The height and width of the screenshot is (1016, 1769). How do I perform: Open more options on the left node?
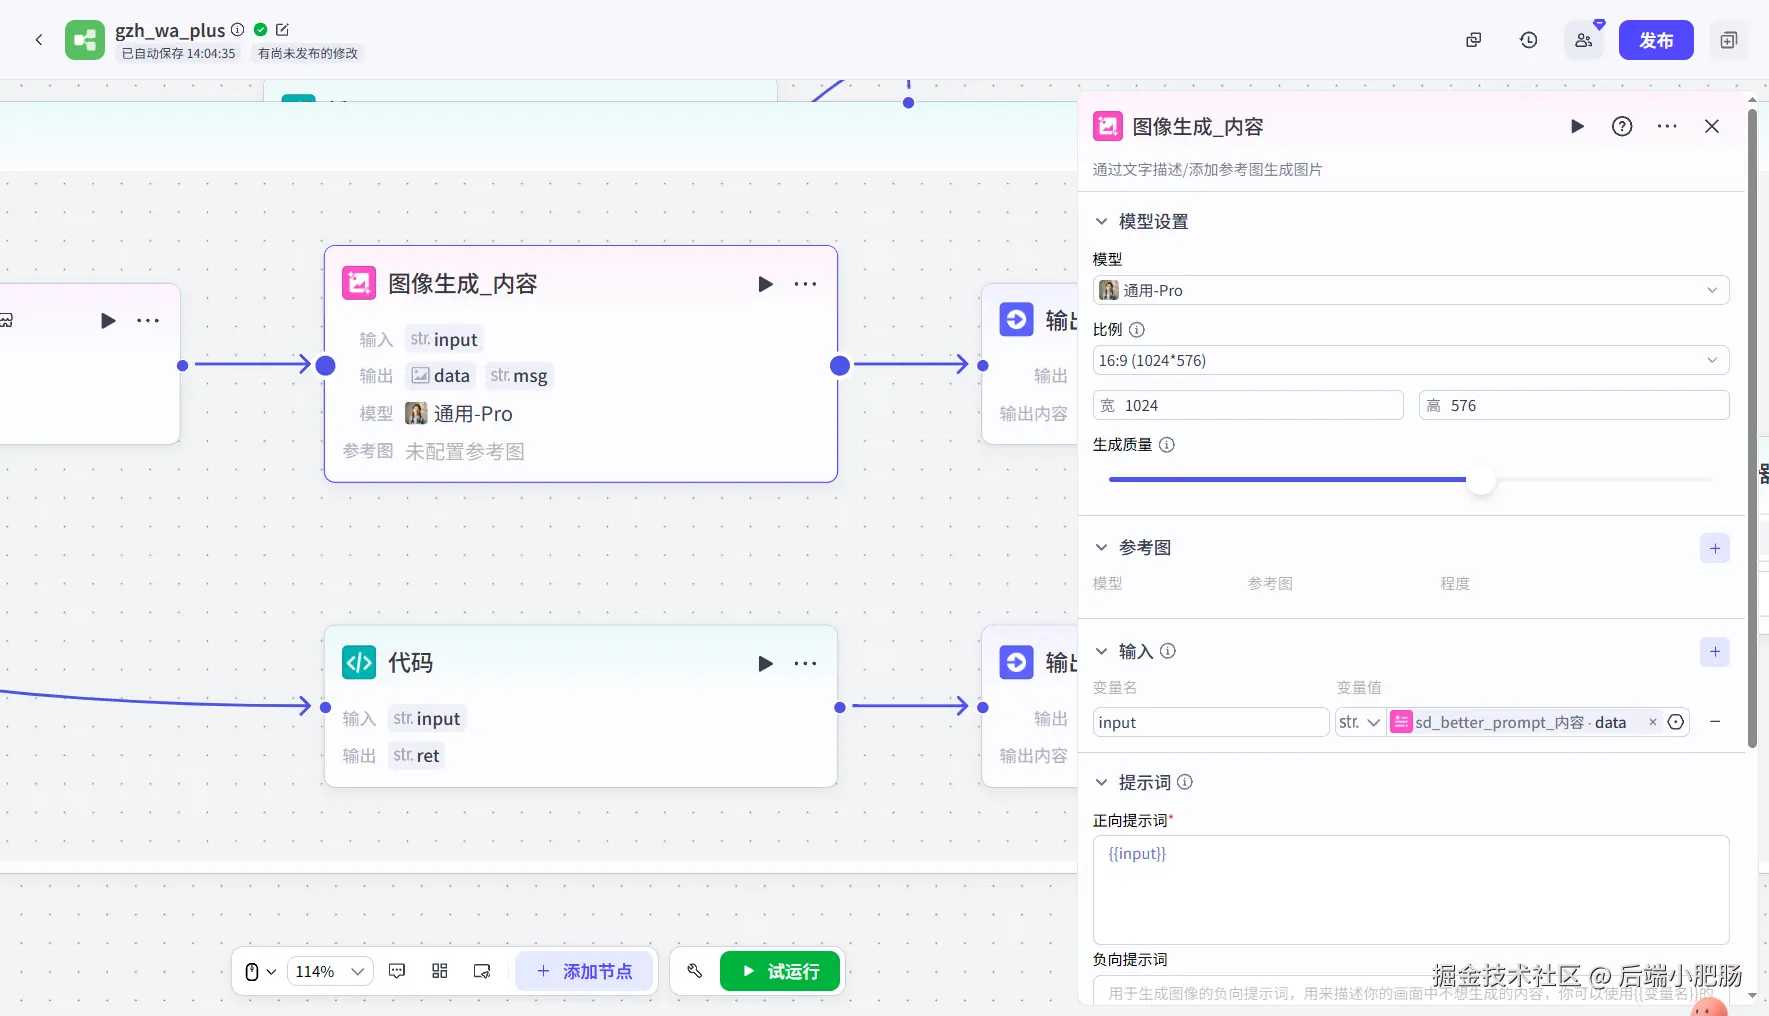148,321
